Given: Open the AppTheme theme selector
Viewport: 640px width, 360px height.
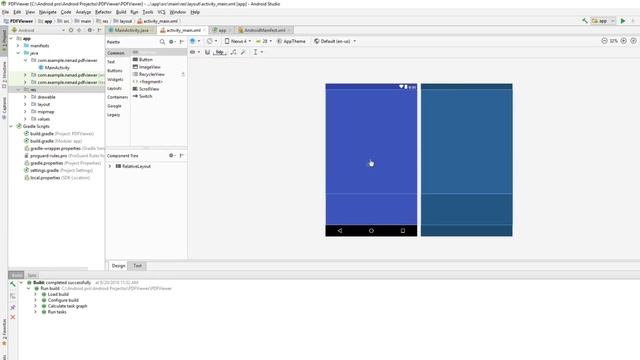Looking at the screenshot, I should coord(291,41).
